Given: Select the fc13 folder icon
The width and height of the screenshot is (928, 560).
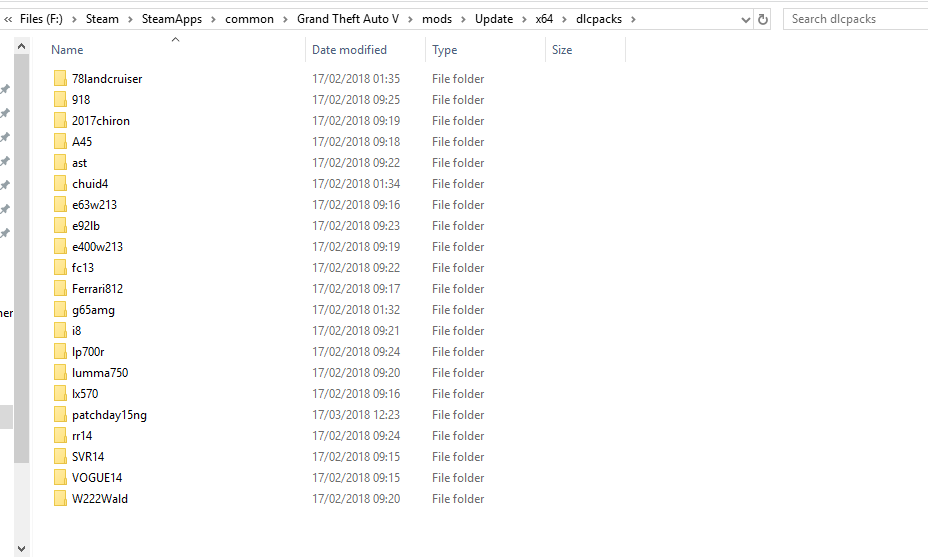Looking at the screenshot, I should (x=60, y=268).
